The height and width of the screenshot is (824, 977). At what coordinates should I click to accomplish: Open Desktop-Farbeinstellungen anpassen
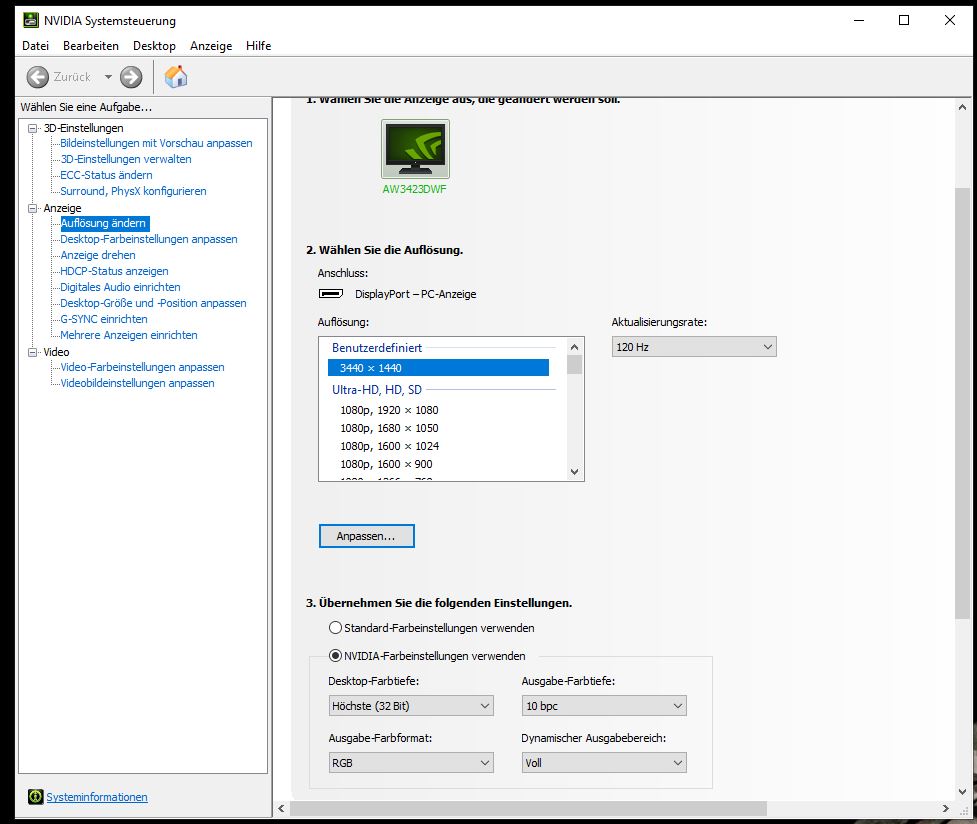click(149, 239)
